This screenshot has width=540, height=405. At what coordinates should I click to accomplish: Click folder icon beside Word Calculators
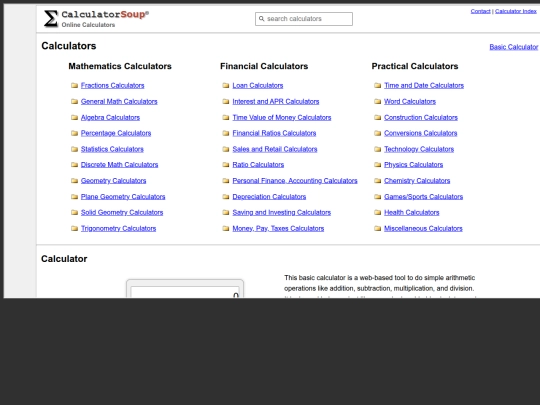[377, 101]
